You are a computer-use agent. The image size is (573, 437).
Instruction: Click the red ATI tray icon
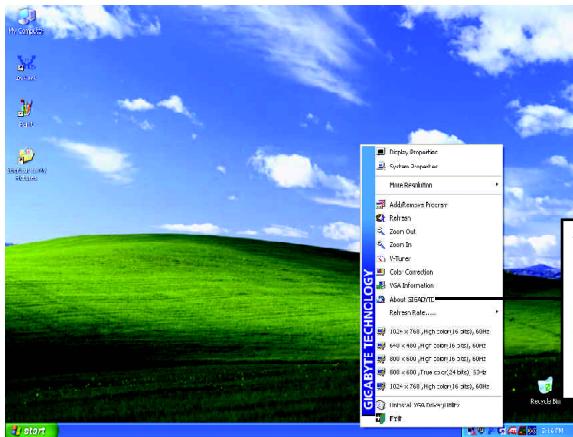512,431
